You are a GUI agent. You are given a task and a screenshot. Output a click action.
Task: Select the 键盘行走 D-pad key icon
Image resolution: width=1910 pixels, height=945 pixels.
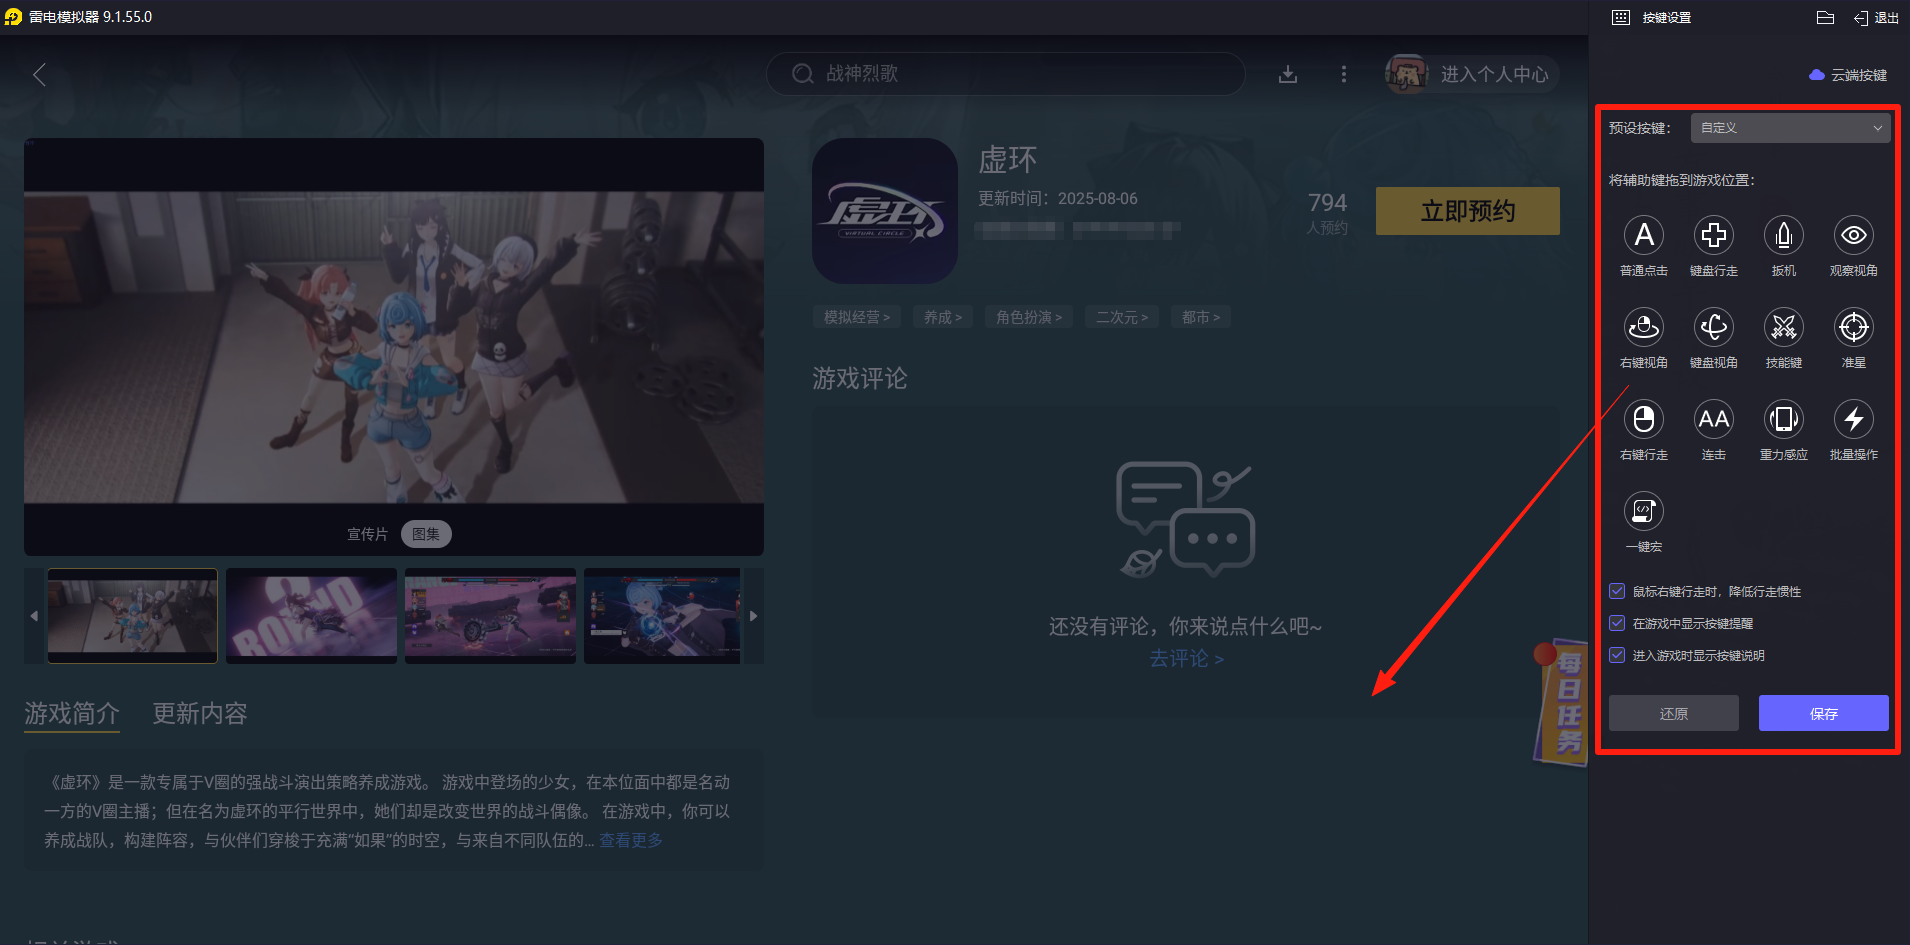tap(1713, 235)
